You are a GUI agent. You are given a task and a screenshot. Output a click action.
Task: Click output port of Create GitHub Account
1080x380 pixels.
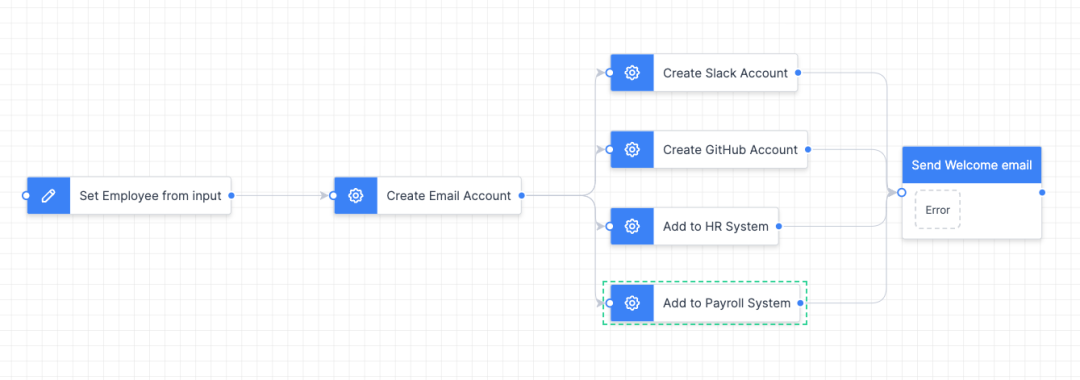coord(807,149)
